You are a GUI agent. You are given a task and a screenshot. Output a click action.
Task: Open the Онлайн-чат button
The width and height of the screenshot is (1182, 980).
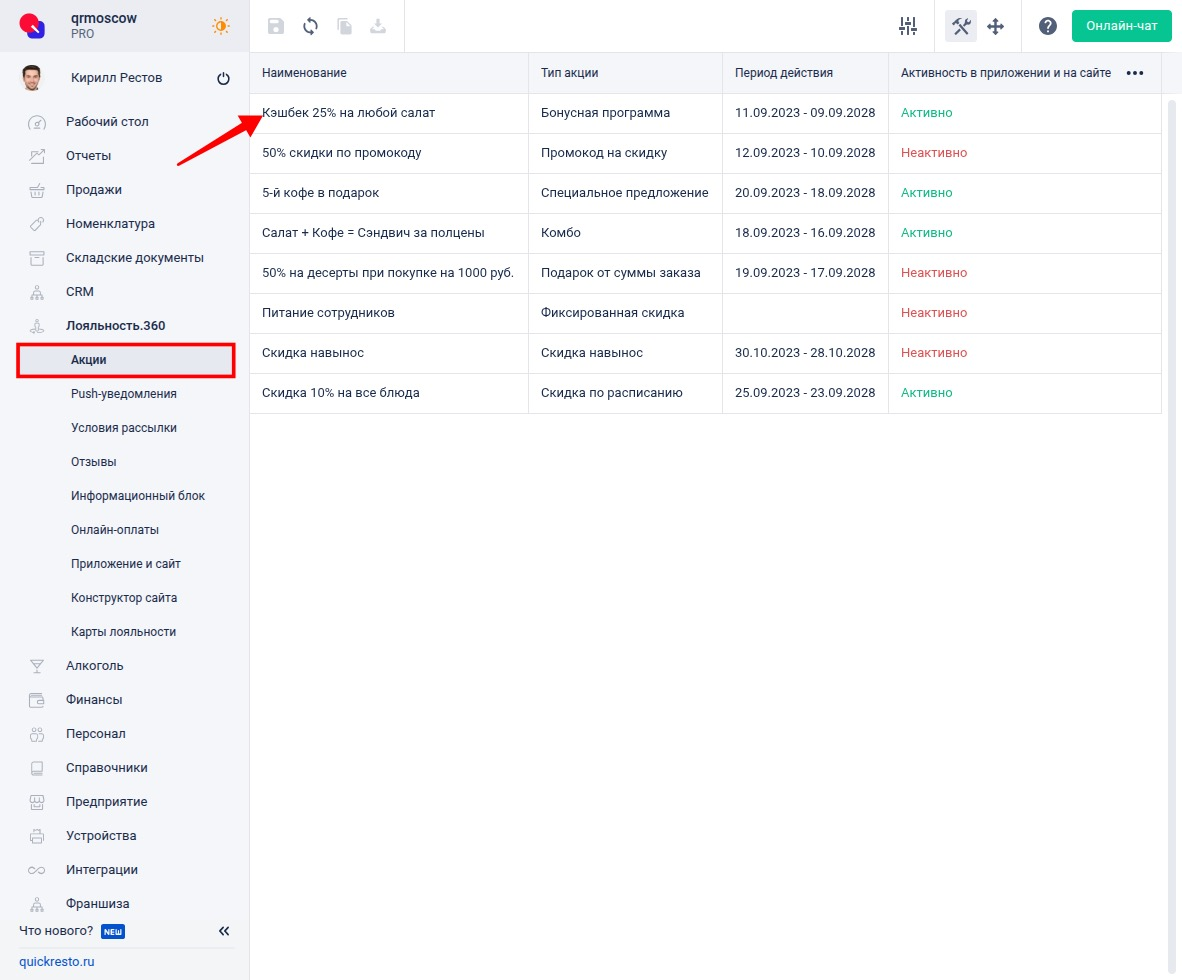(1122, 26)
